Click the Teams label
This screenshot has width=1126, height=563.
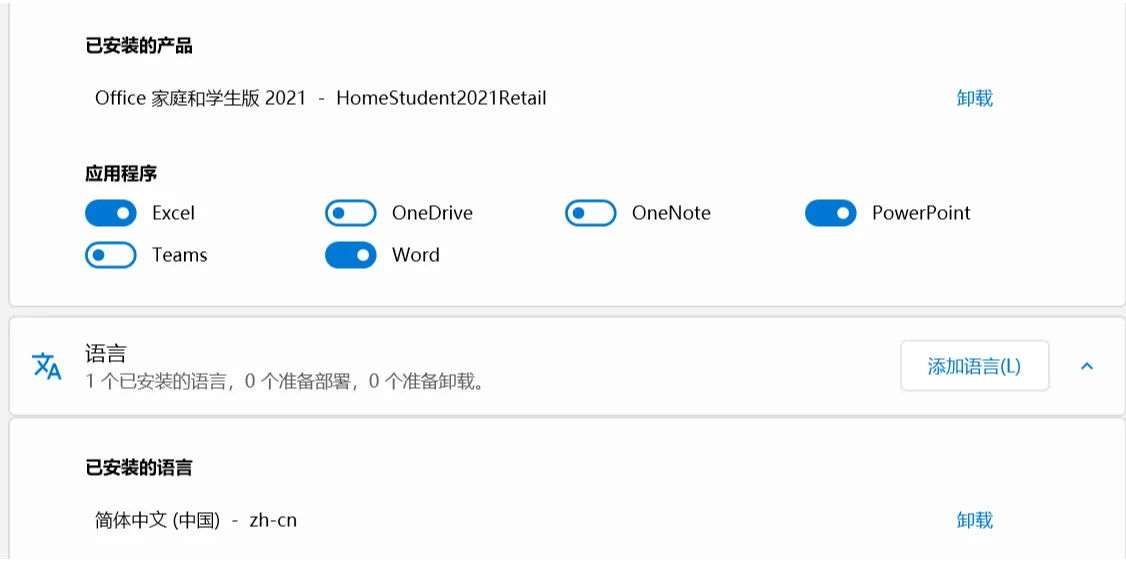point(180,255)
